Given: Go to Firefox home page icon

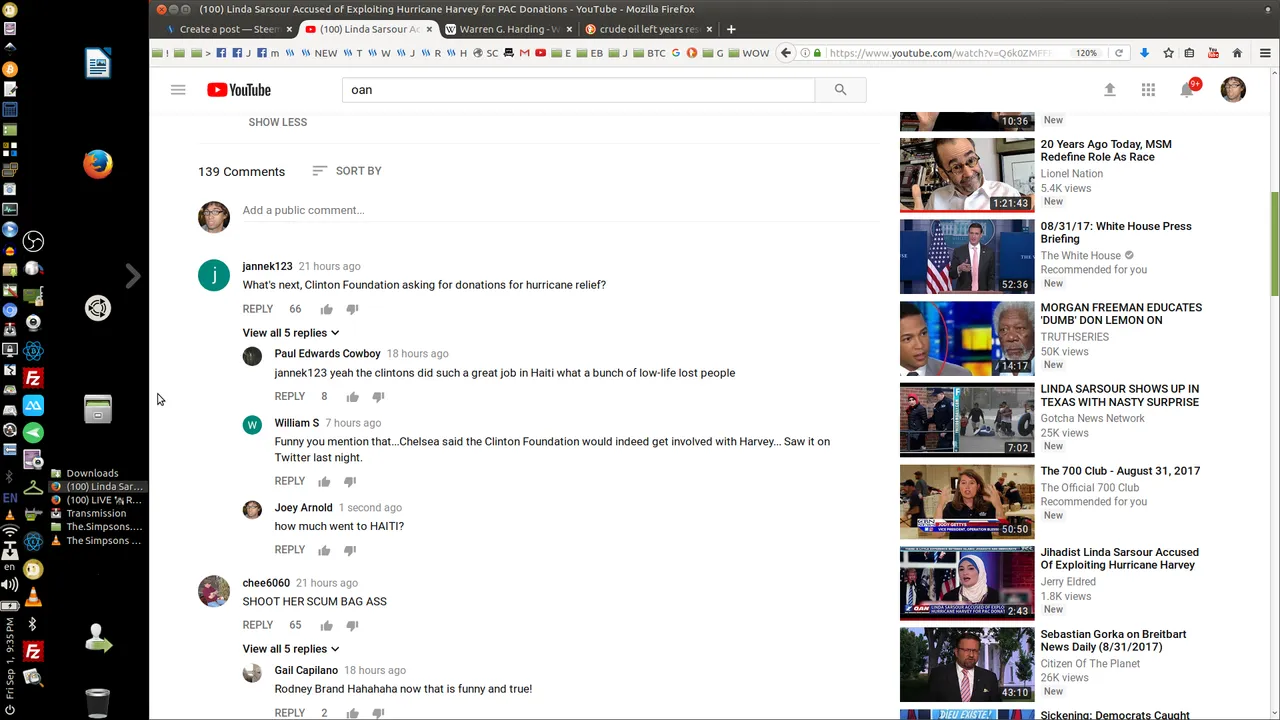Looking at the screenshot, I should pyautogui.click(x=1237, y=53).
